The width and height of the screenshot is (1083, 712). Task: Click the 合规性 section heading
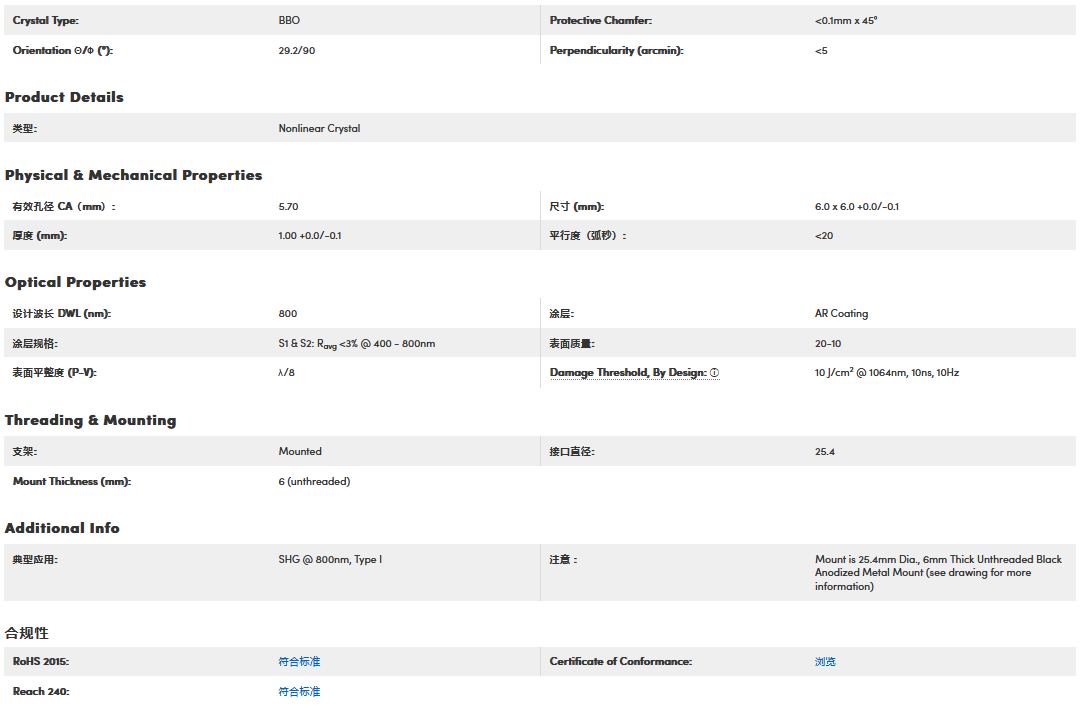point(27,633)
